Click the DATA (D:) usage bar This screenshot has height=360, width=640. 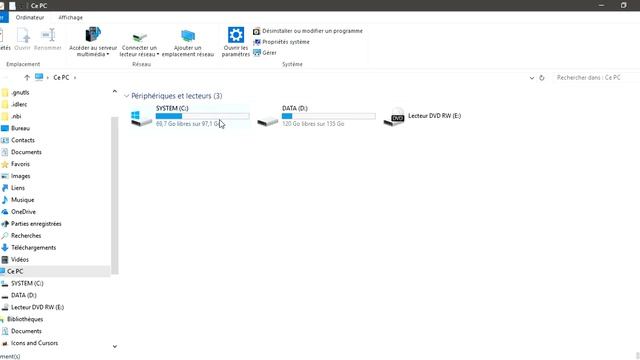(x=329, y=116)
